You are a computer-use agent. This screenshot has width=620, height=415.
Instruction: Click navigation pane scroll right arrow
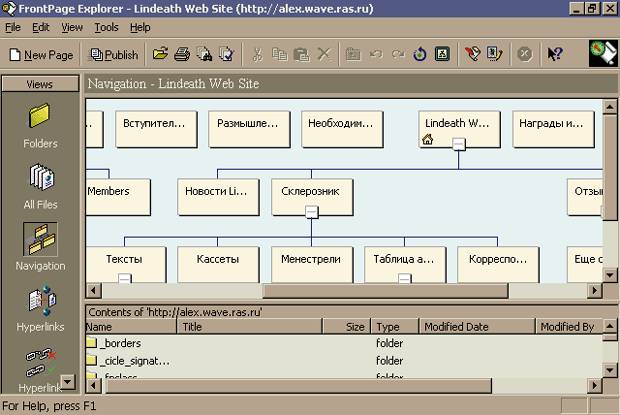[x=595, y=291]
